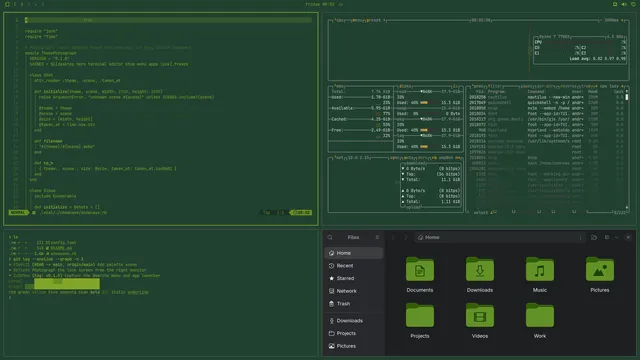640x360 pixels.
Task: Go back with the left arrow
Action: 393,238
